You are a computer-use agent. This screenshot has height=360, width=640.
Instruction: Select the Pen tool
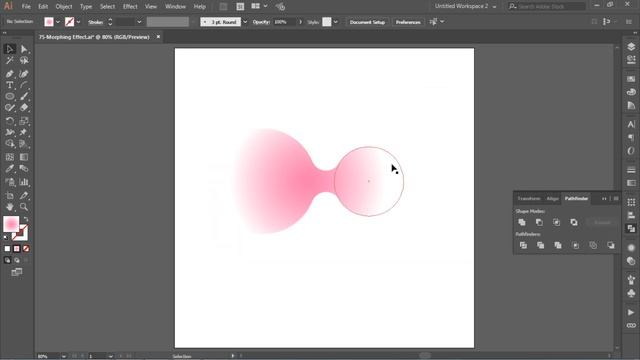click(x=9, y=74)
